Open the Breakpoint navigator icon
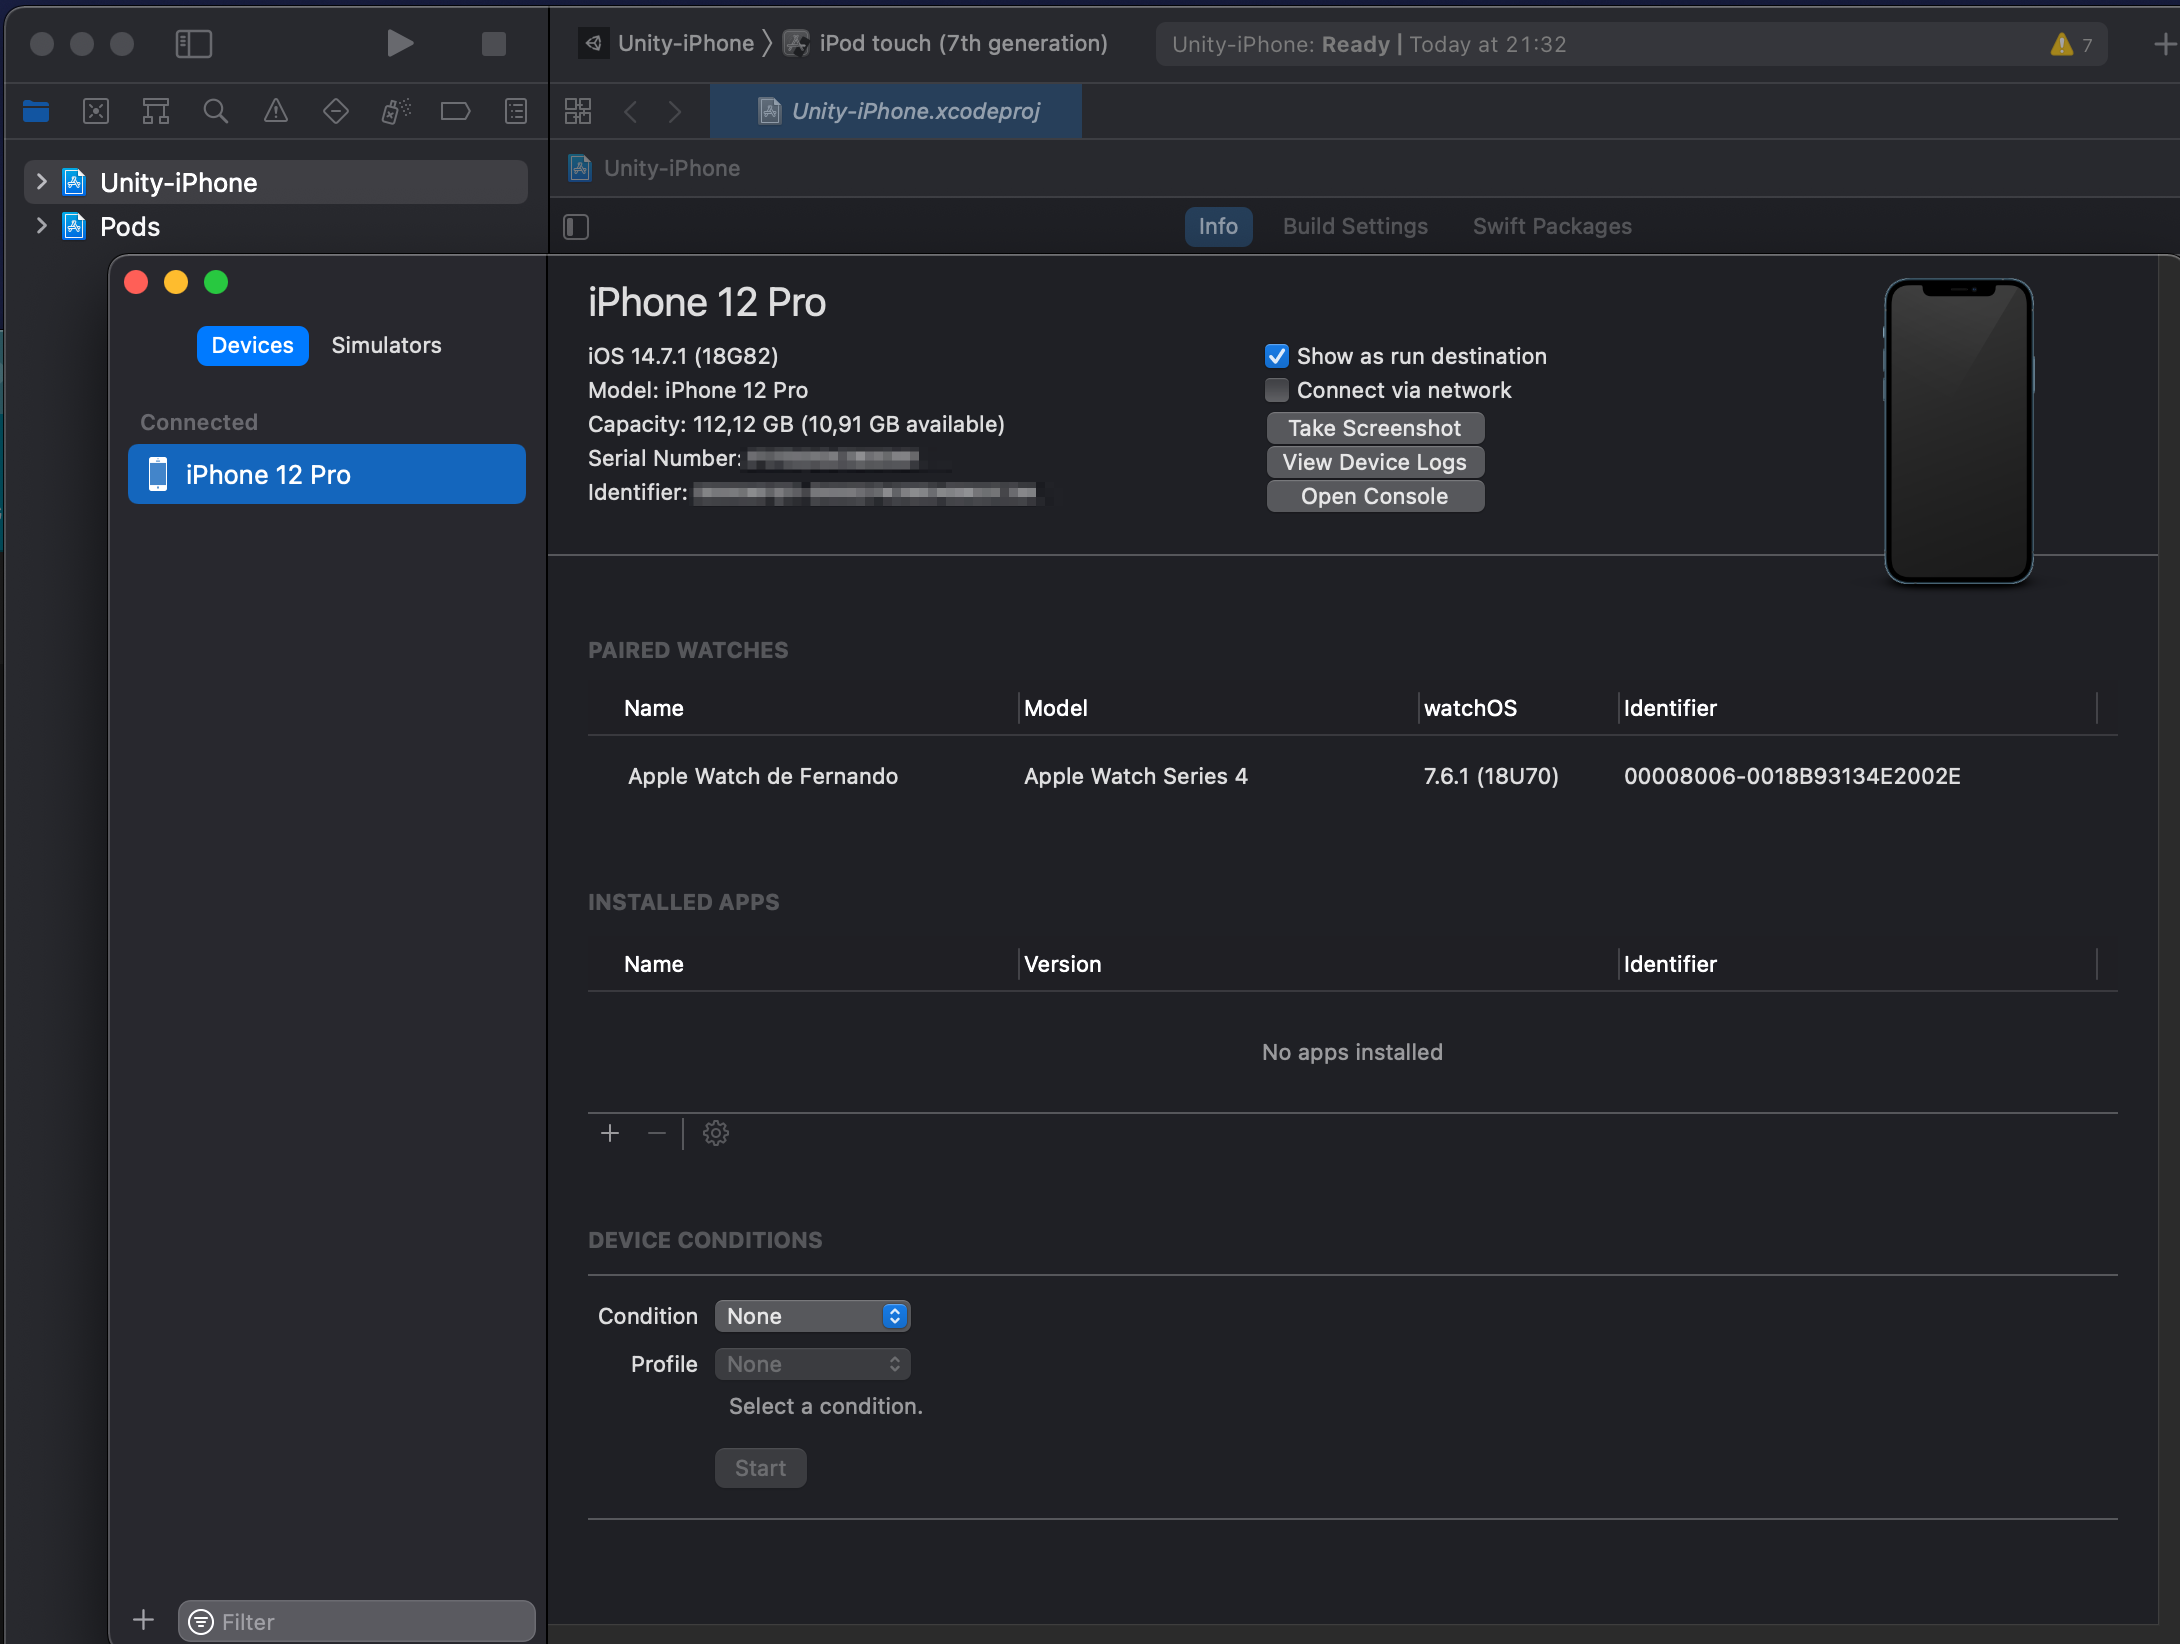The width and height of the screenshot is (2180, 1644). click(x=455, y=111)
